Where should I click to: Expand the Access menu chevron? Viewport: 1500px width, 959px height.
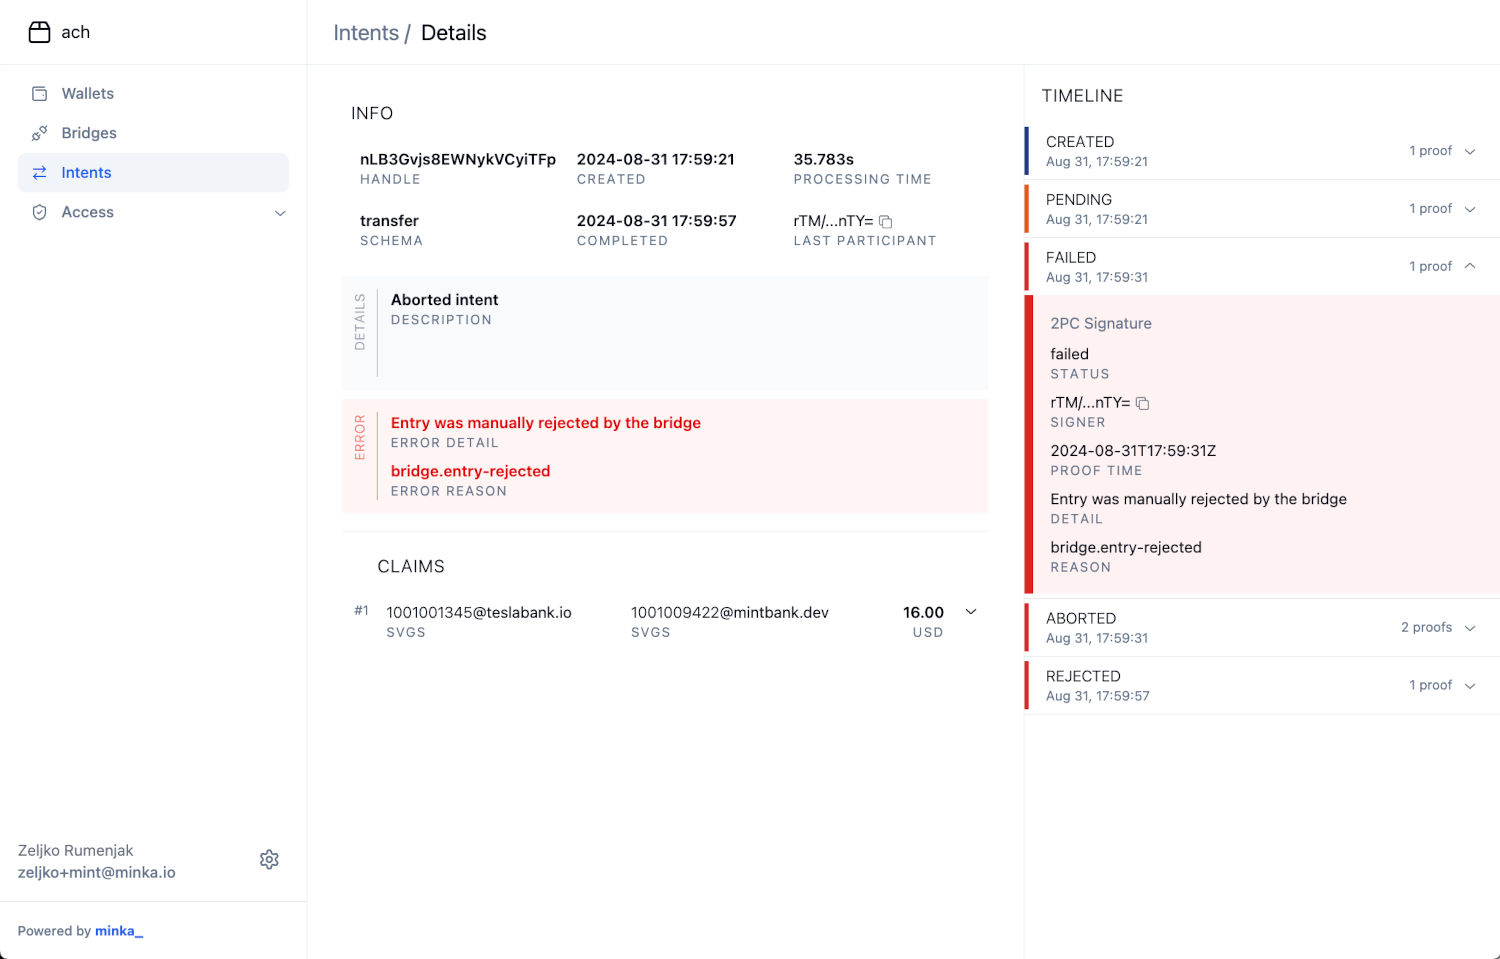[x=280, y=213]
